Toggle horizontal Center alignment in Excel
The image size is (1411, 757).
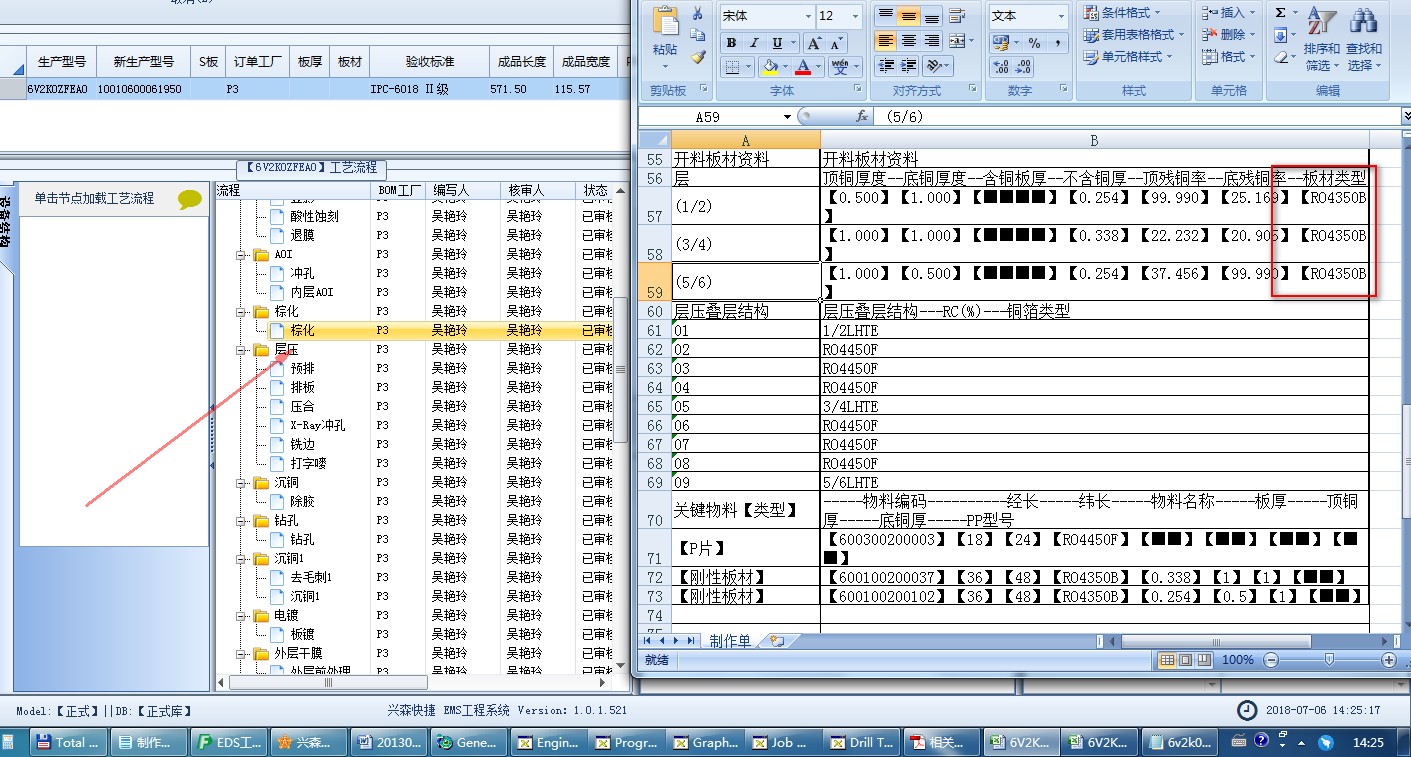click(x=909, y=41)
